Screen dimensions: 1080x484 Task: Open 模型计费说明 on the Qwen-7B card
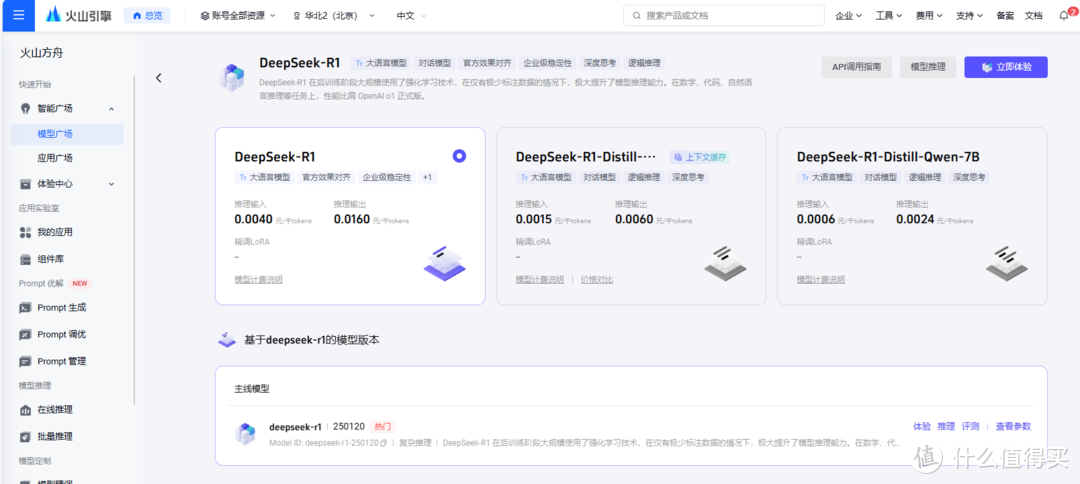pos(821,280)
